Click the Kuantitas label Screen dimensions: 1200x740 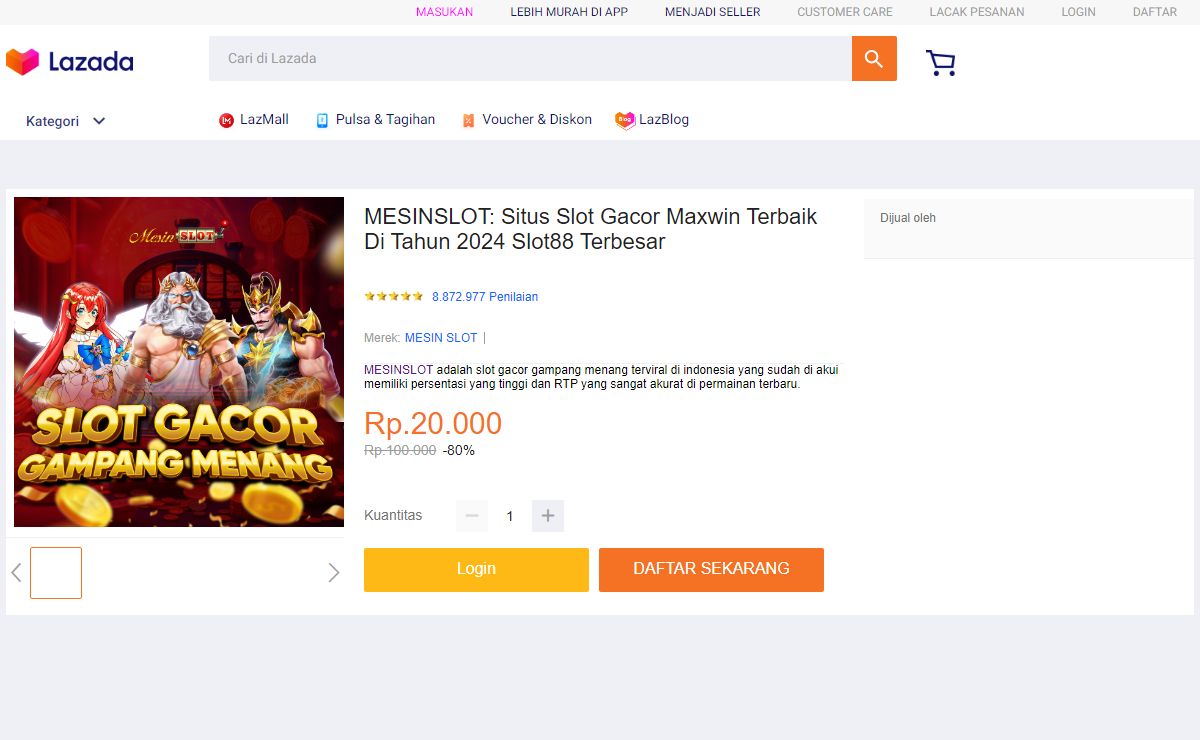coord(393,516)
